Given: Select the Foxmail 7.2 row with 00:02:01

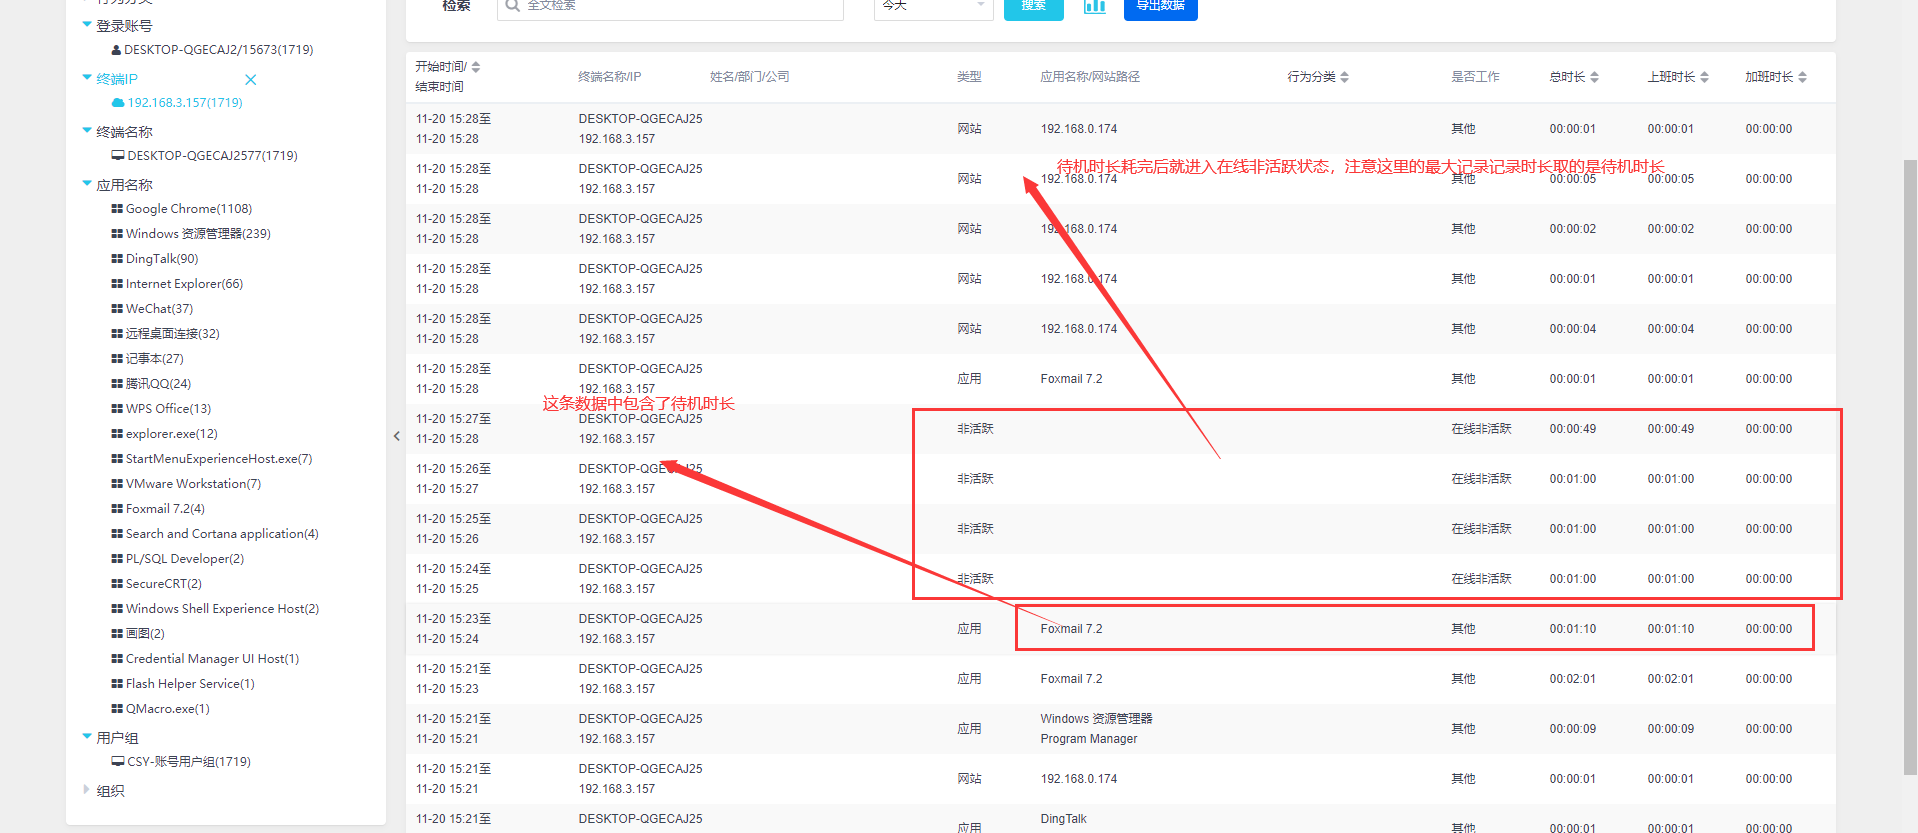Looking at the screenshot, I should [x=1120, y=679].
